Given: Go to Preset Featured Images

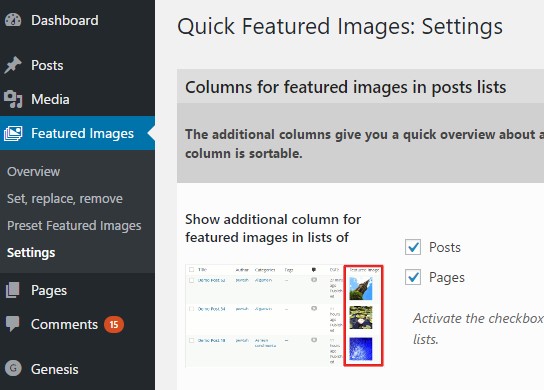Looking at the screenshot, I should (74, 226).
